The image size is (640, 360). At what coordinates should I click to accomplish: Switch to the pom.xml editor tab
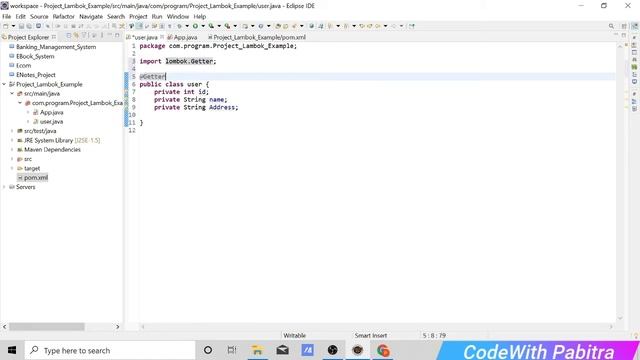(x=257, y=37)
